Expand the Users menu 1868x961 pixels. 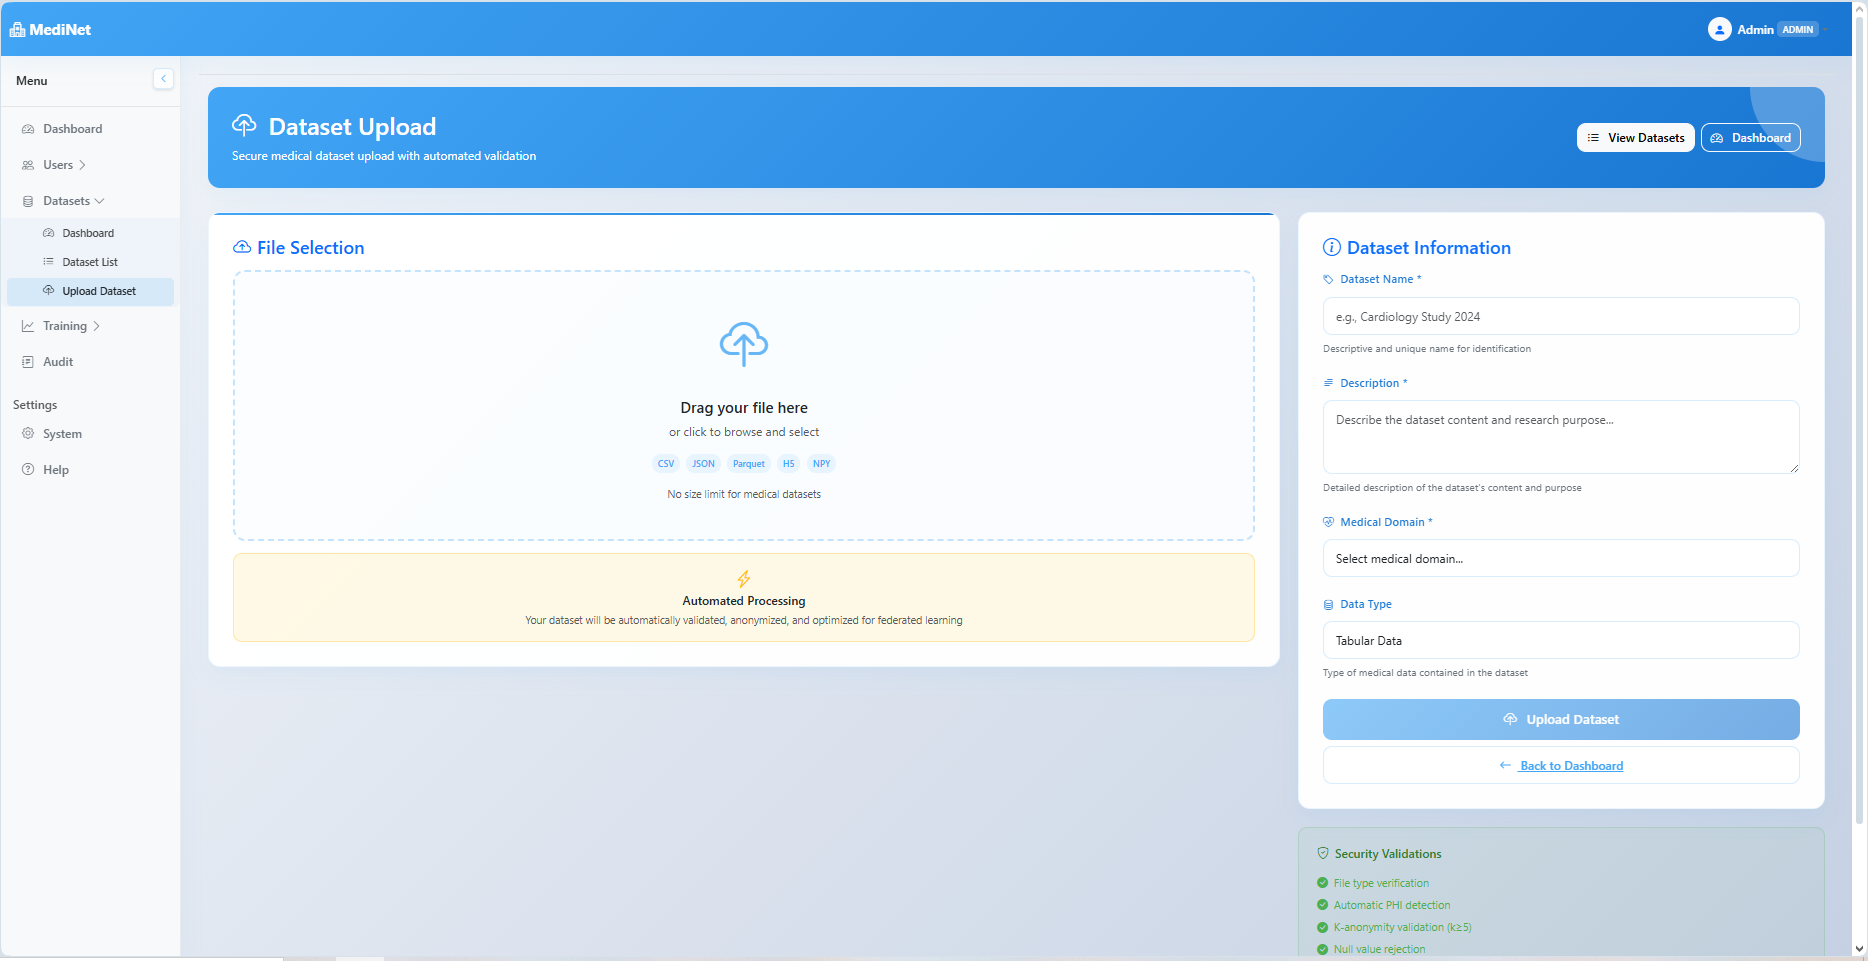click(x=57, y=164)
